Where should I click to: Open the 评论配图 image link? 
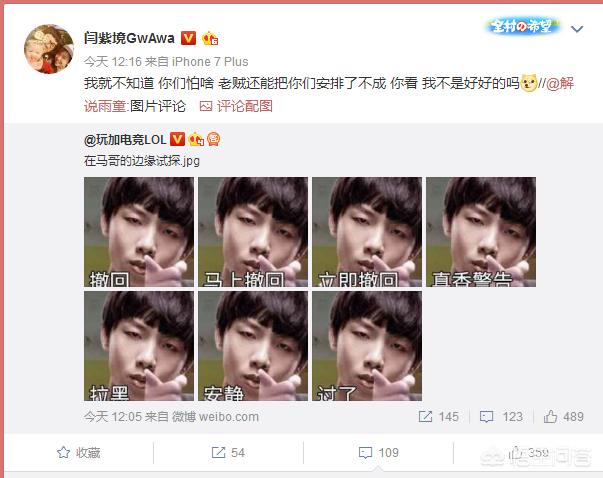(x=236, y=106)
